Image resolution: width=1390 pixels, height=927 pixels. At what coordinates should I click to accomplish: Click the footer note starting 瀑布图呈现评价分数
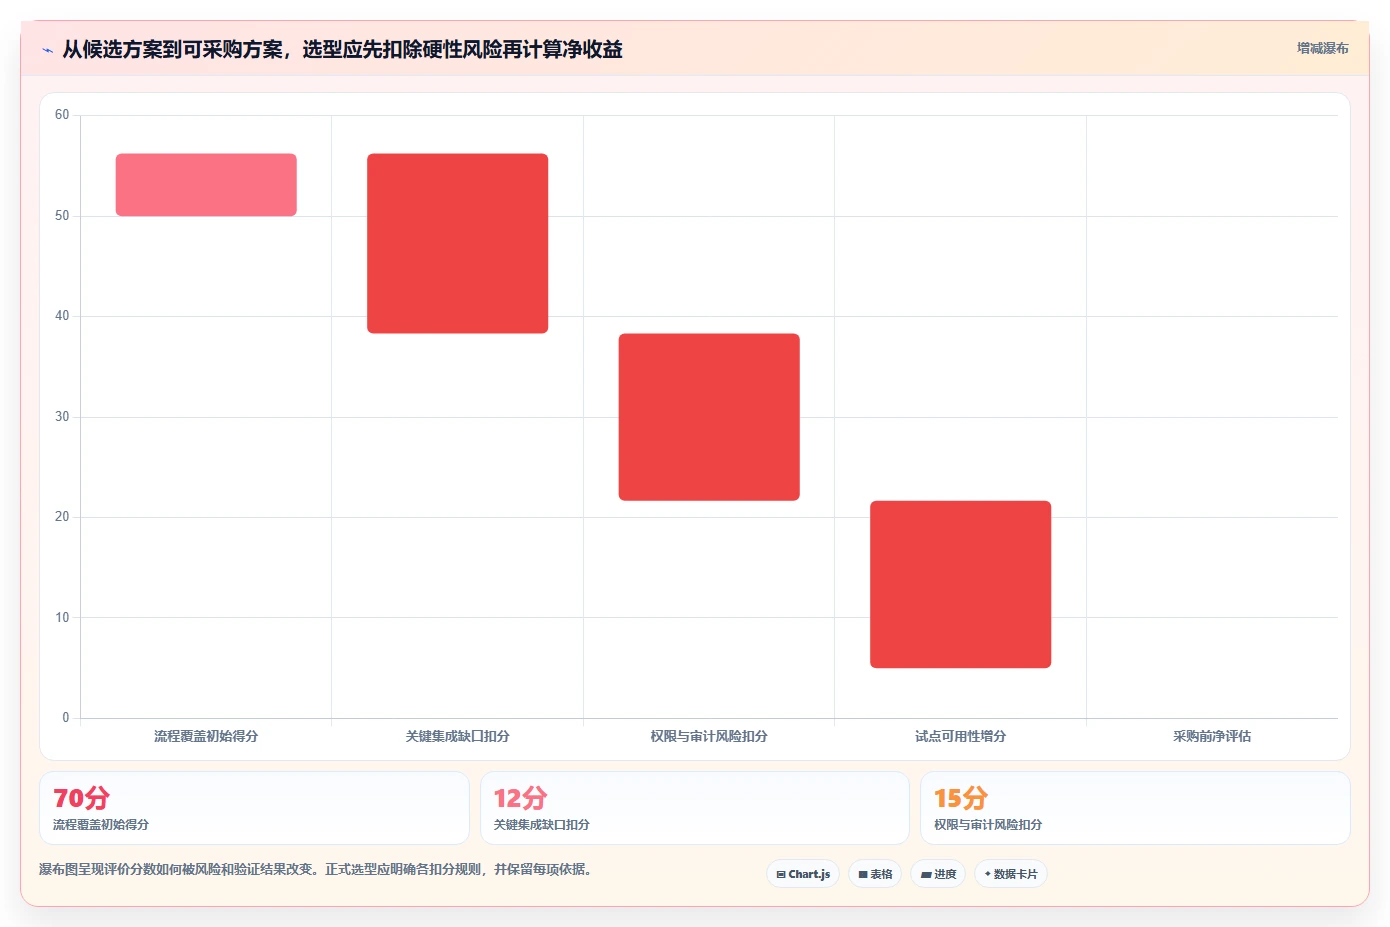(317, 869)
